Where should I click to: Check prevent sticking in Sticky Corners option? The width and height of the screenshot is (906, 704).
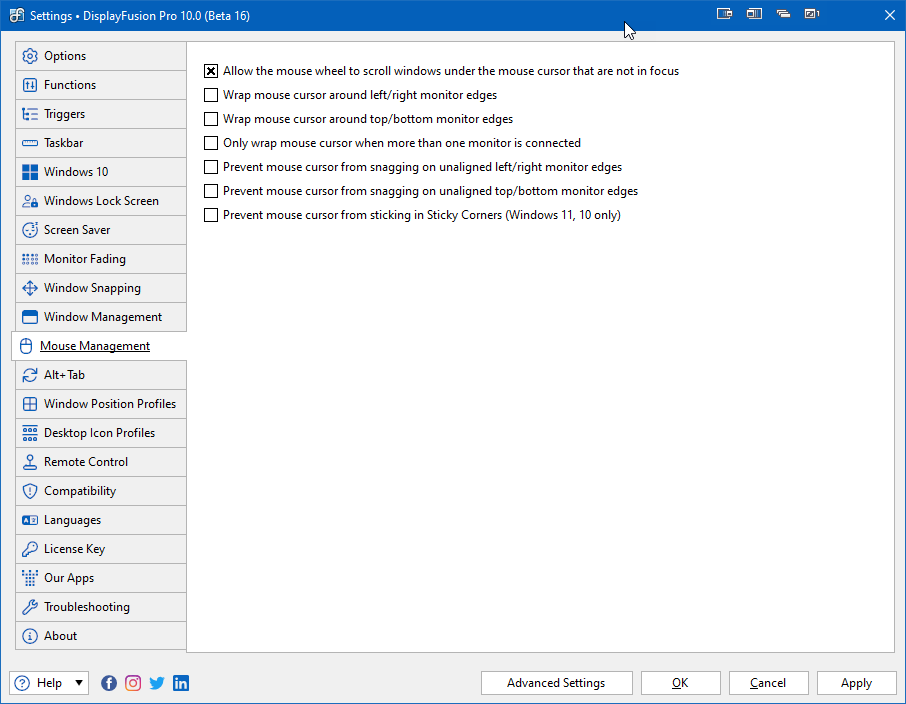[211, 215]
